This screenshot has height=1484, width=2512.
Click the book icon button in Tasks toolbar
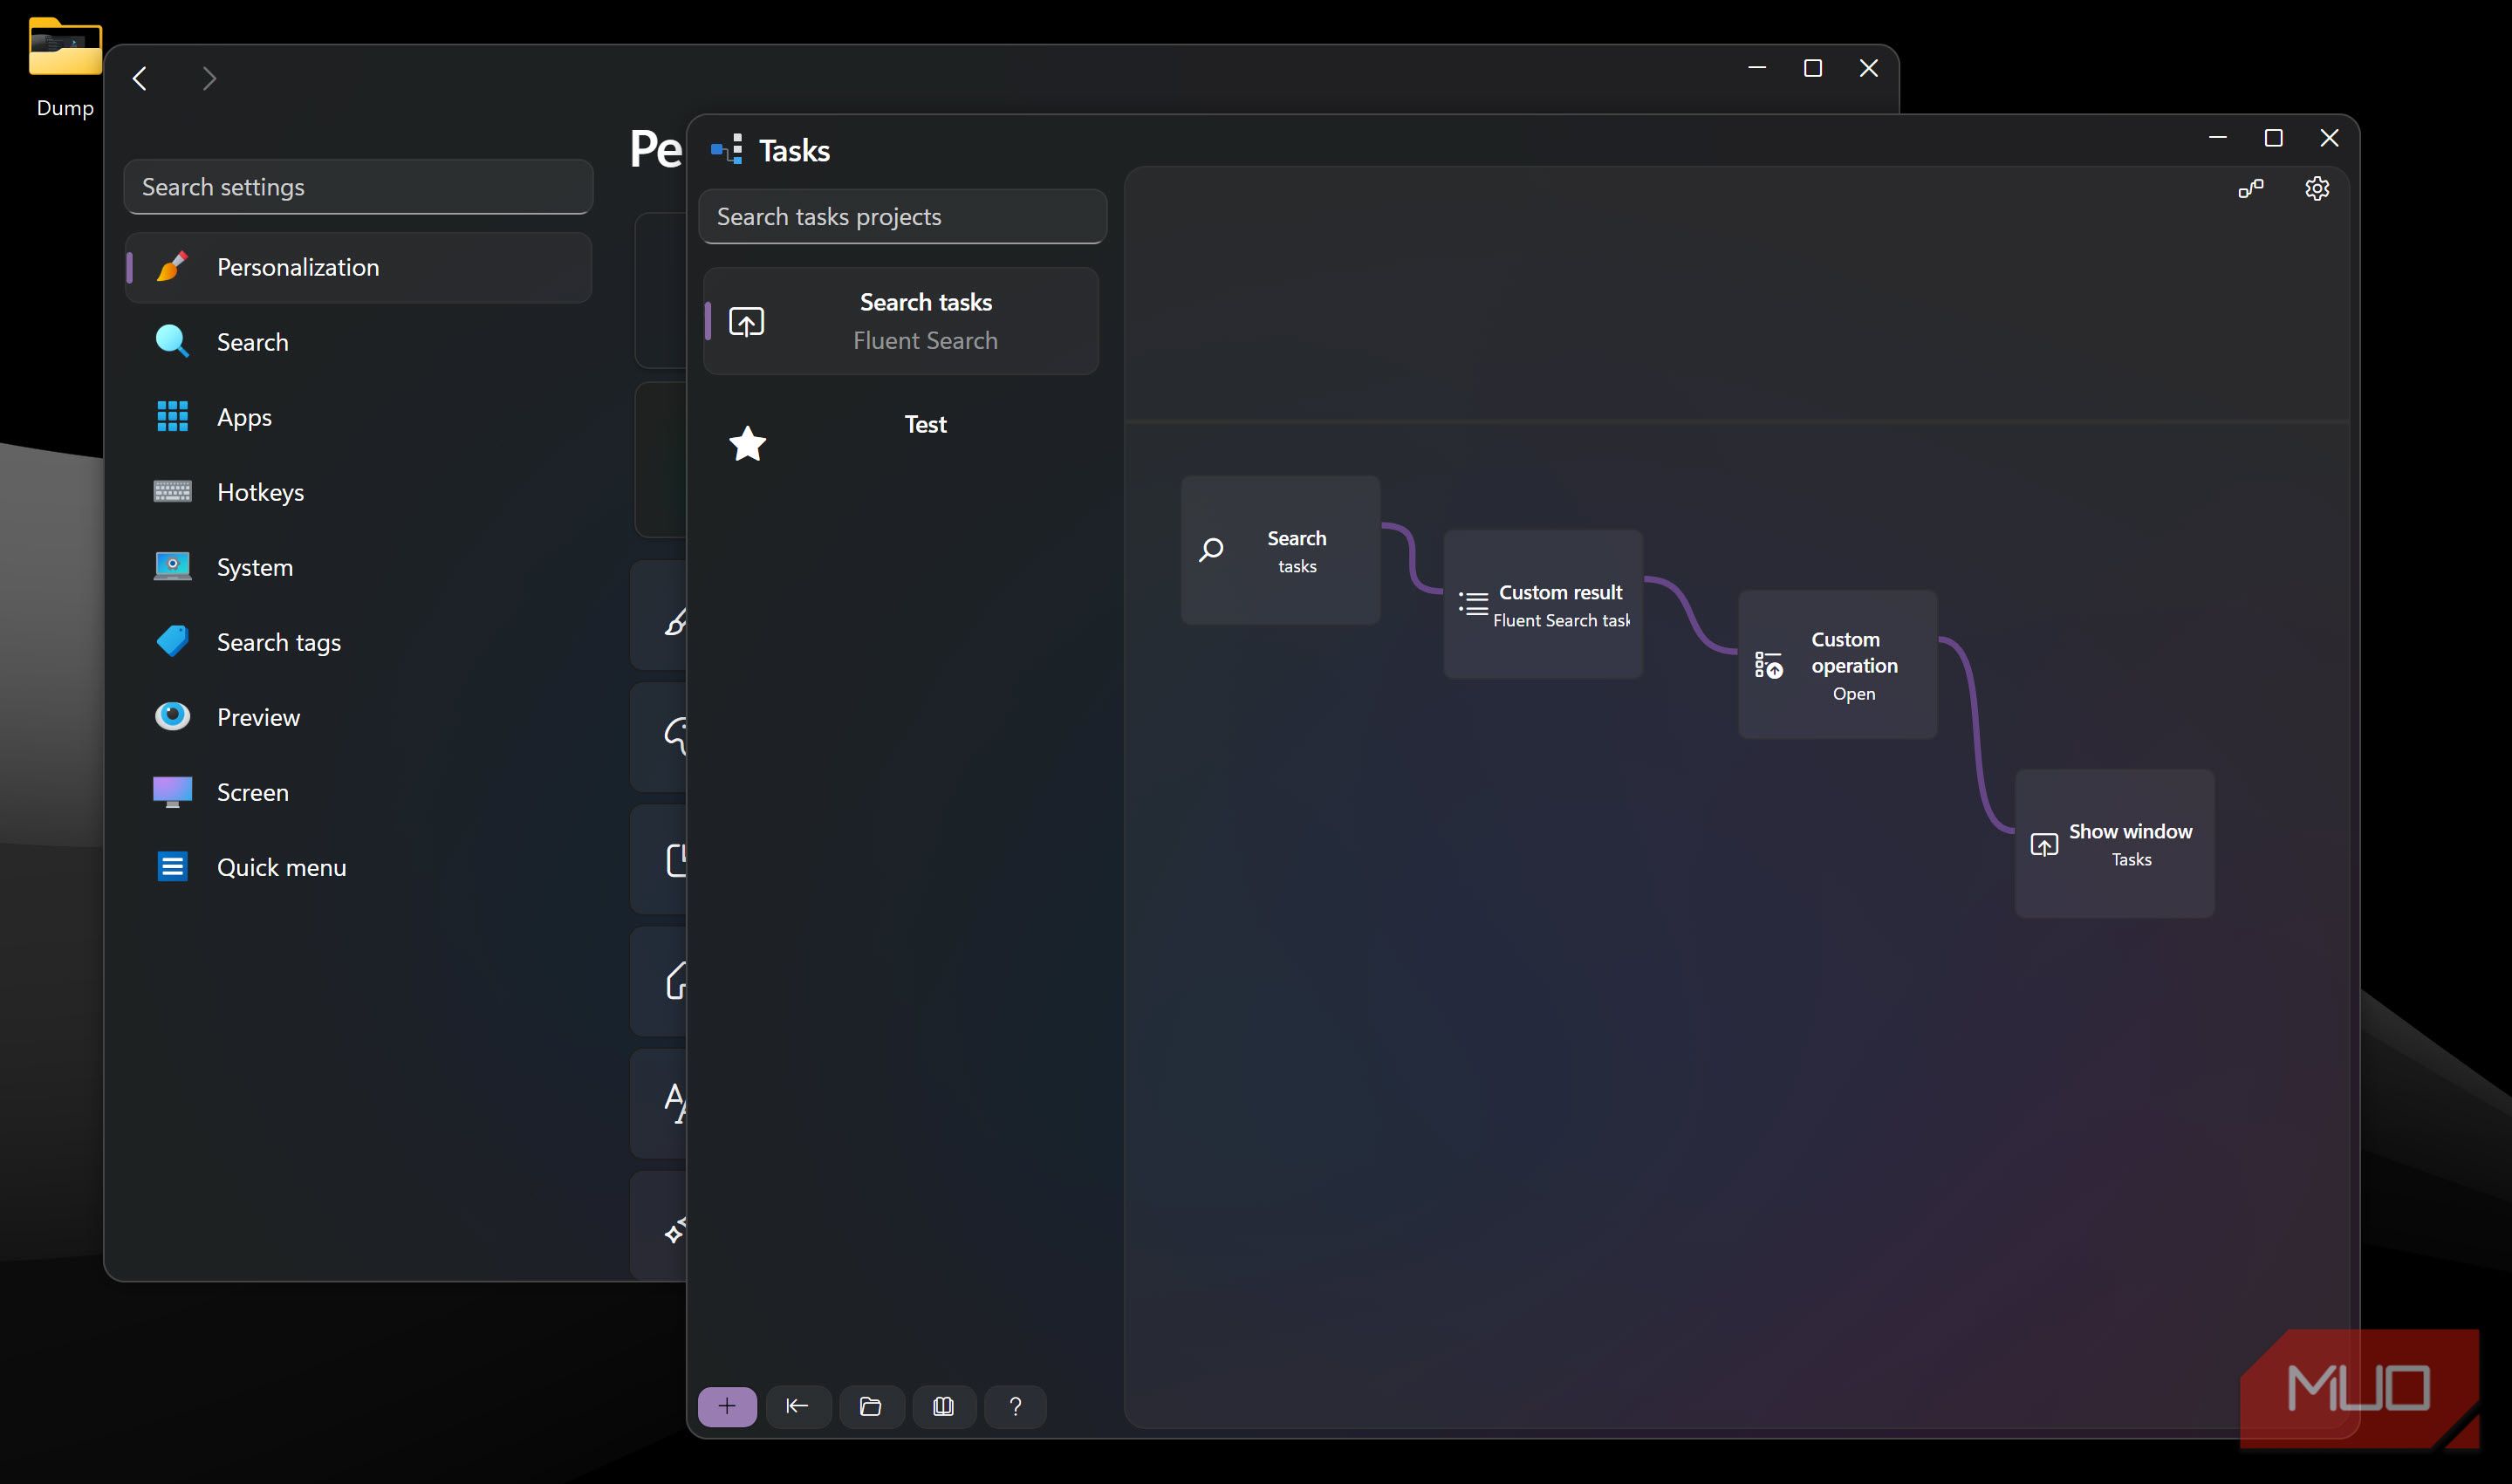tap(943, 1406)
